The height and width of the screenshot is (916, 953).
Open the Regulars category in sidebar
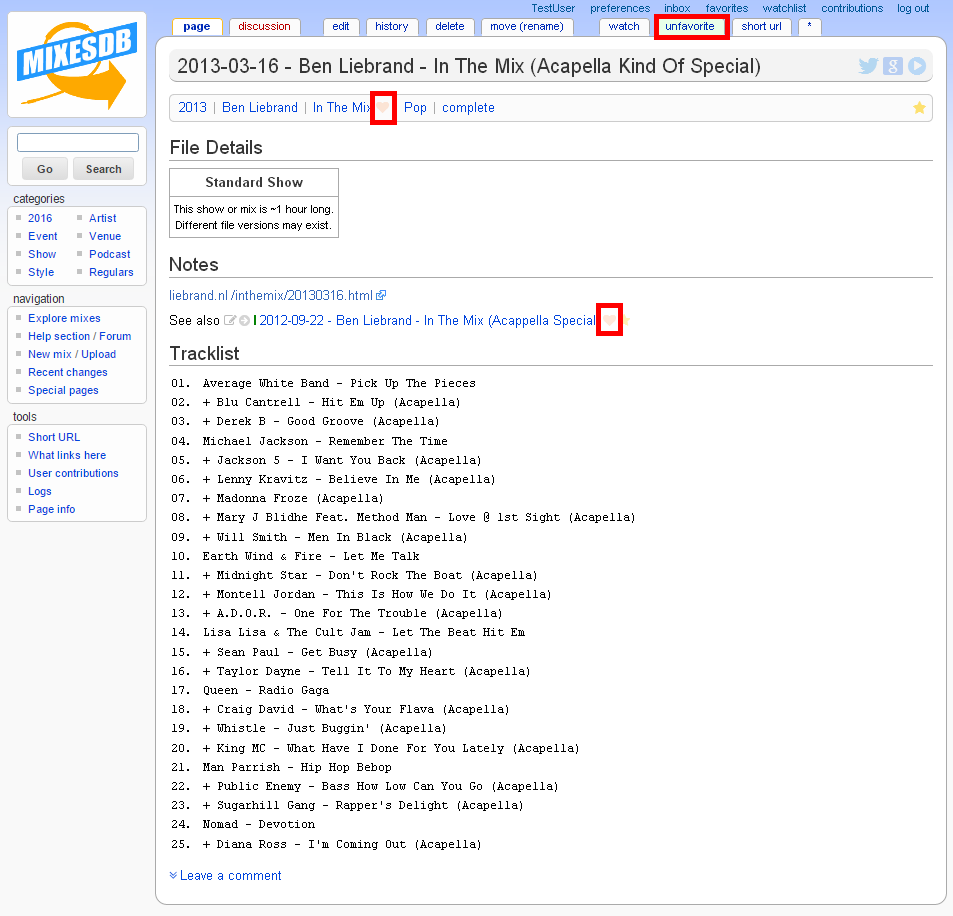pos(111,272)
